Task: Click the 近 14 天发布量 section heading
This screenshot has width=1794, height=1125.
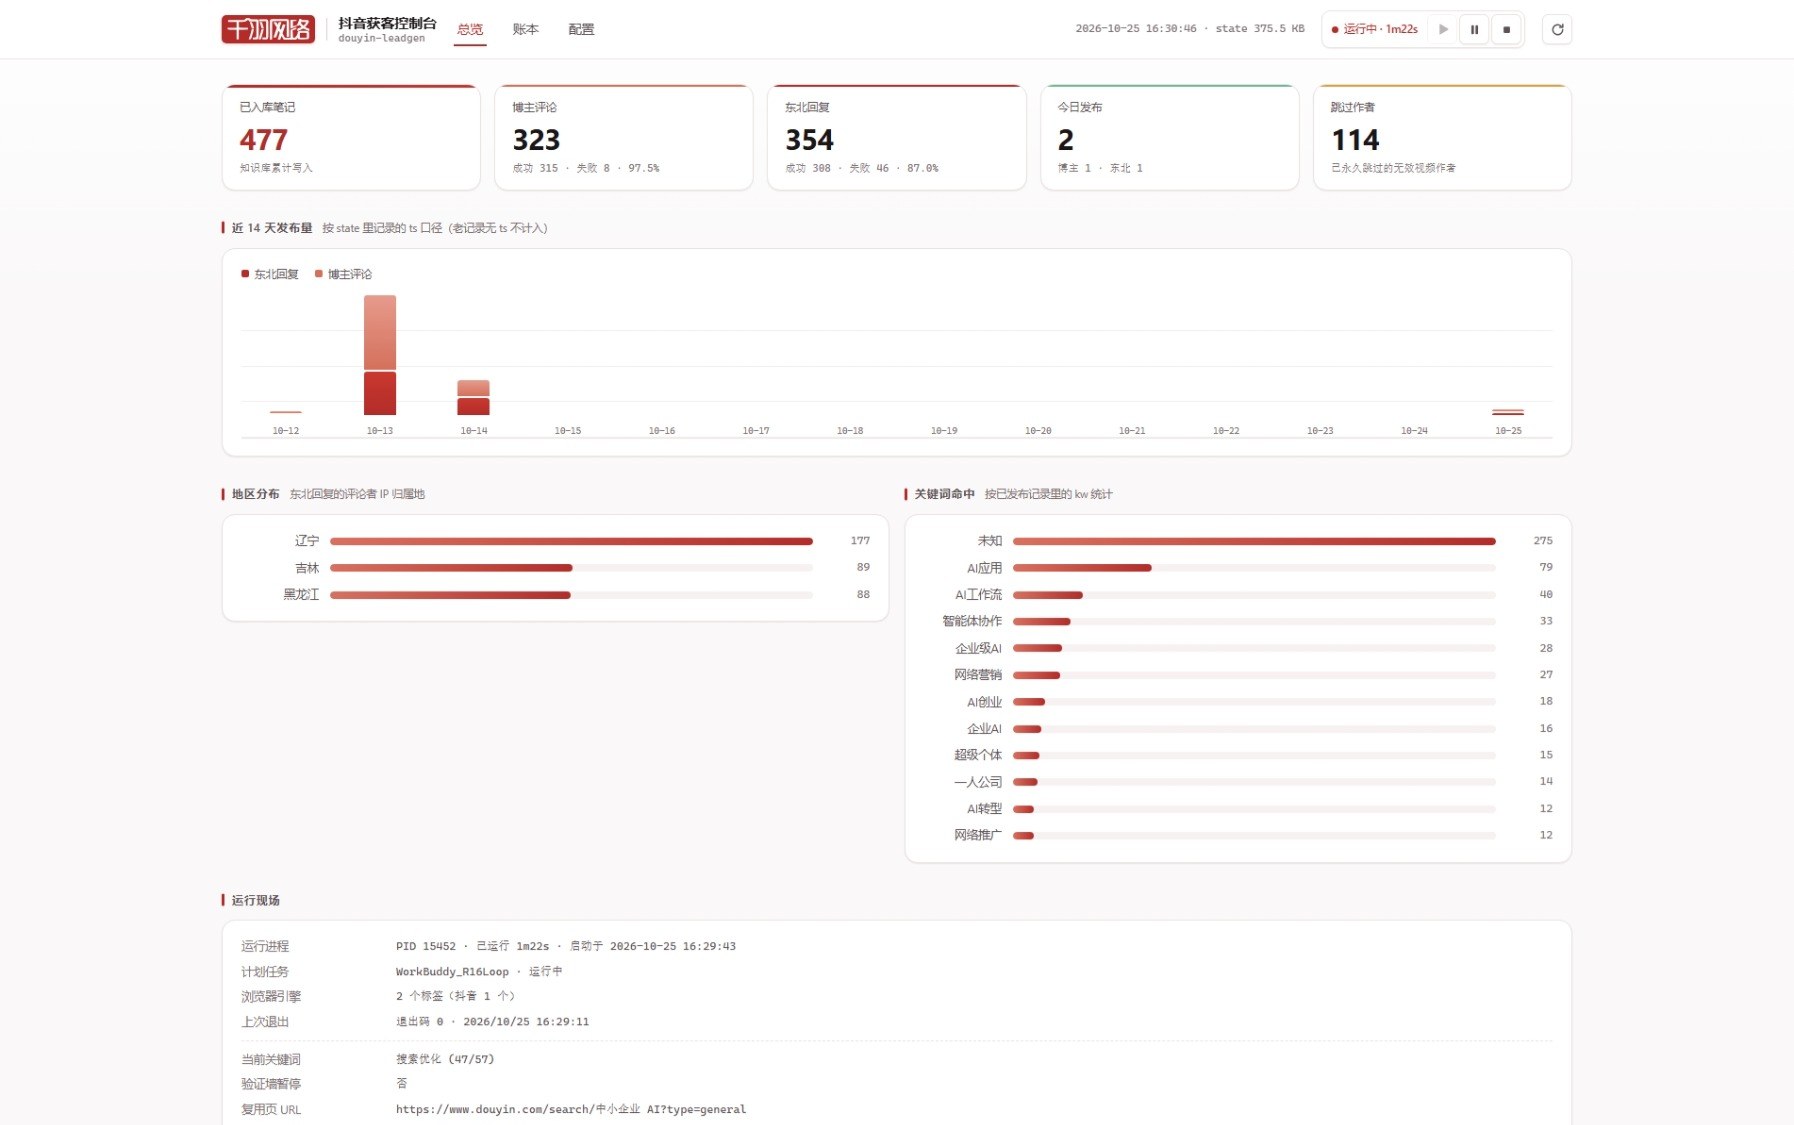Action: coord(272,228)
